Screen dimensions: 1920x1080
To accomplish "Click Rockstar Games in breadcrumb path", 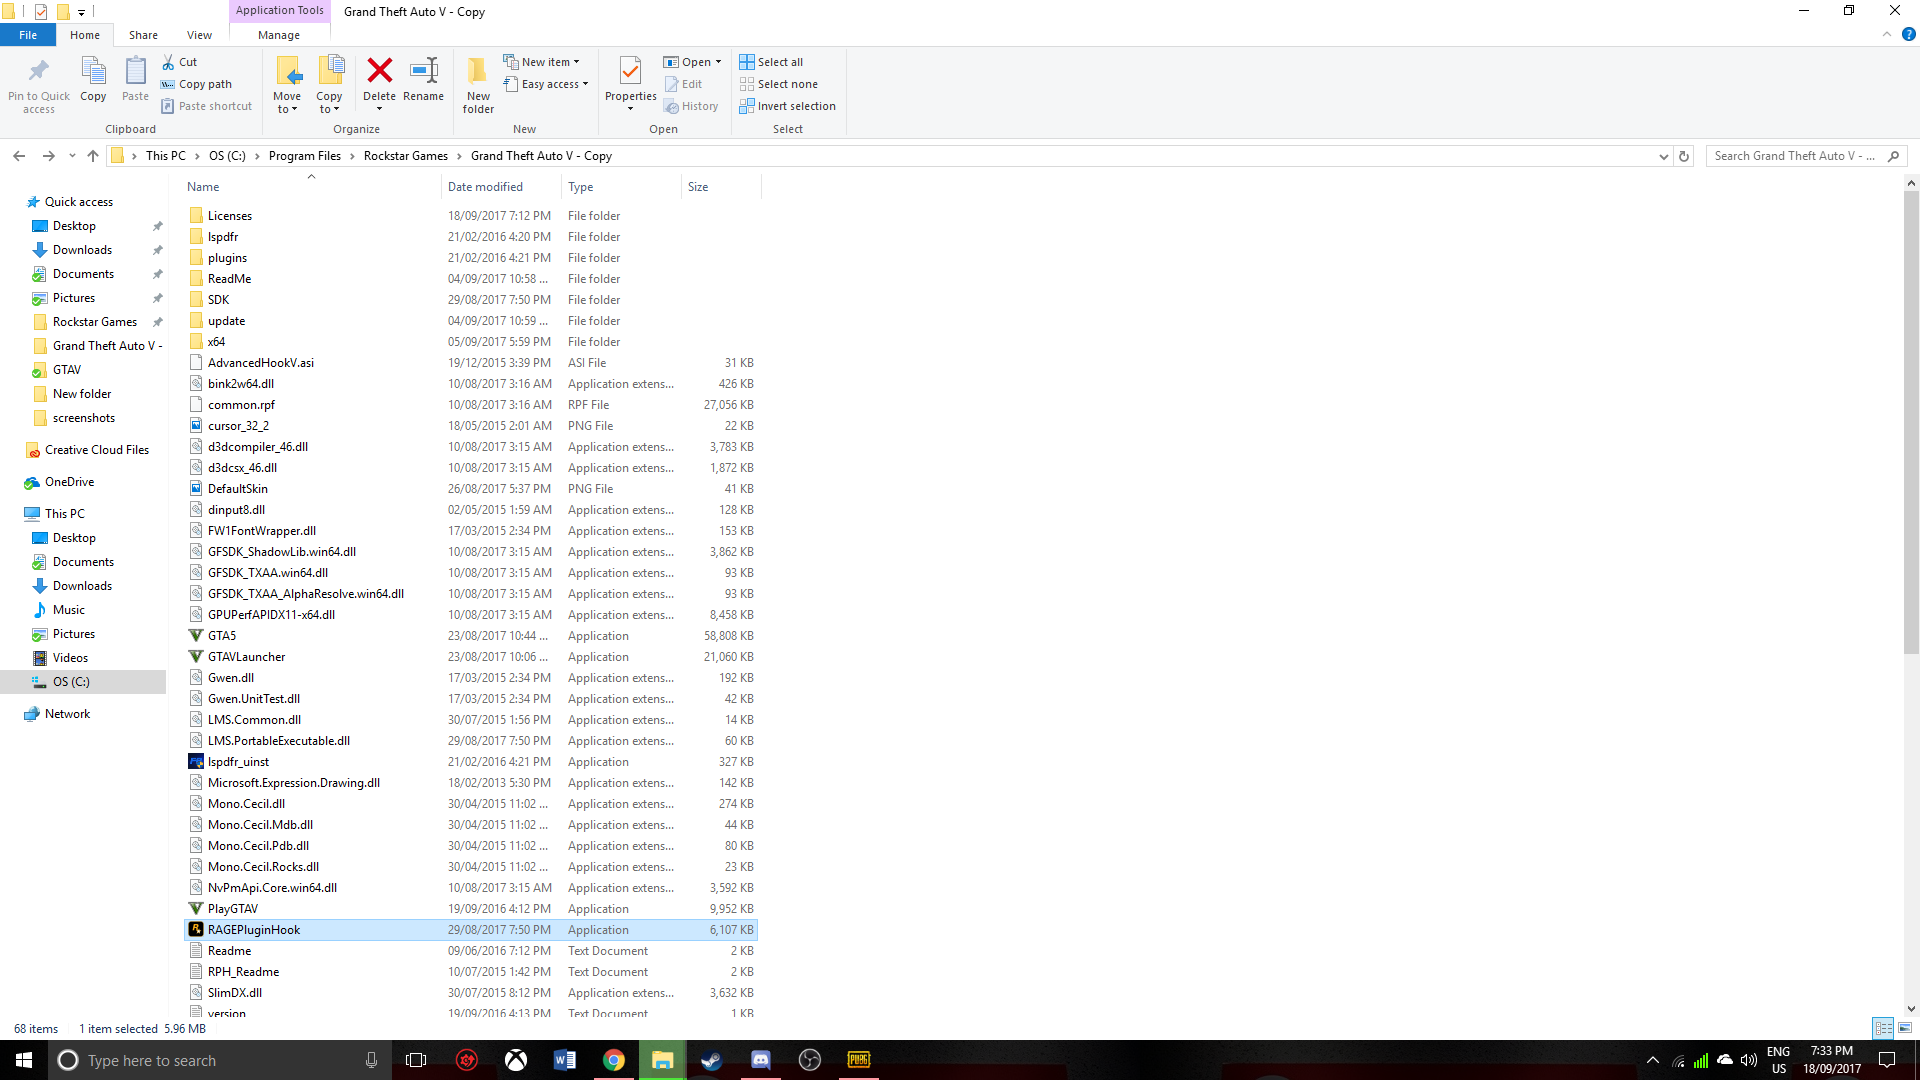I will point(405,156).
